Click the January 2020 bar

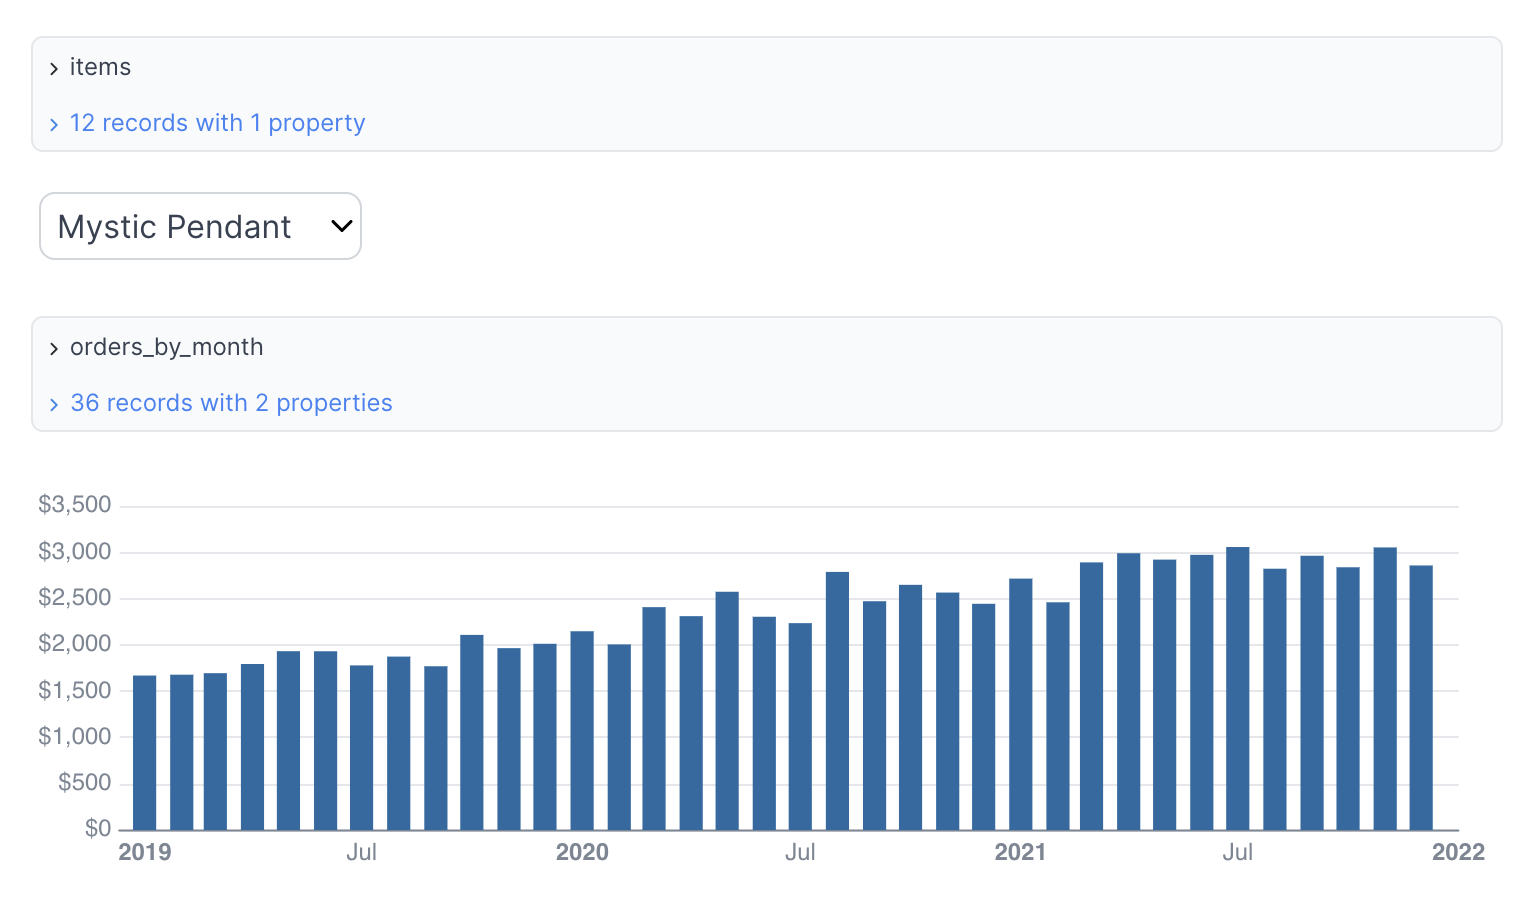coord(582,731)
